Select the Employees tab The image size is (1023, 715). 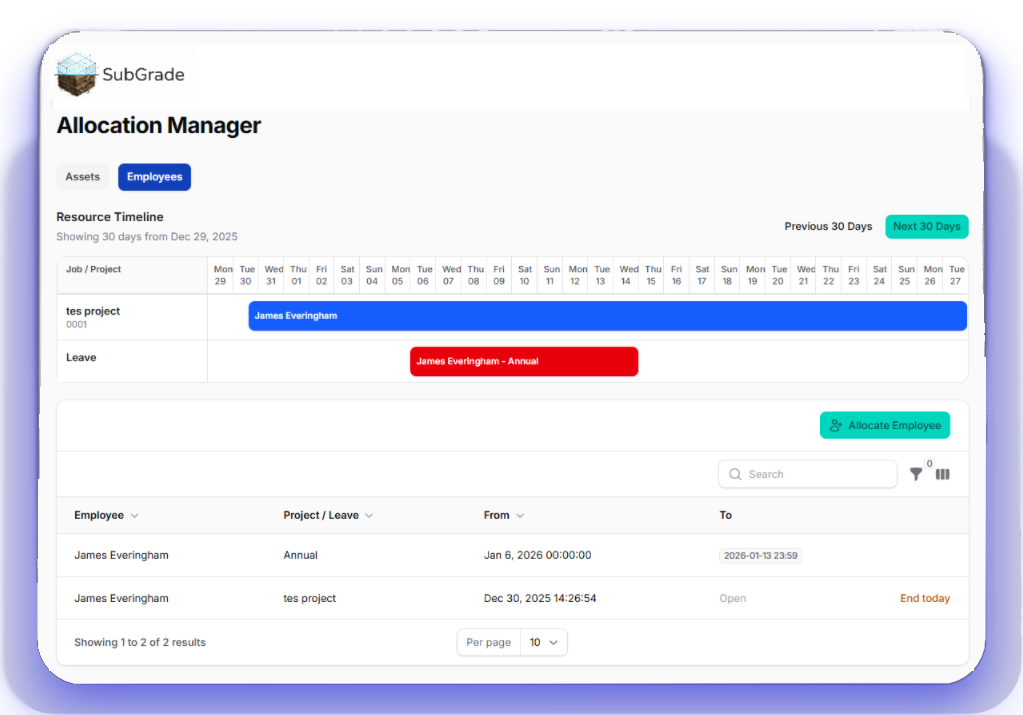[x=154, y=177]
